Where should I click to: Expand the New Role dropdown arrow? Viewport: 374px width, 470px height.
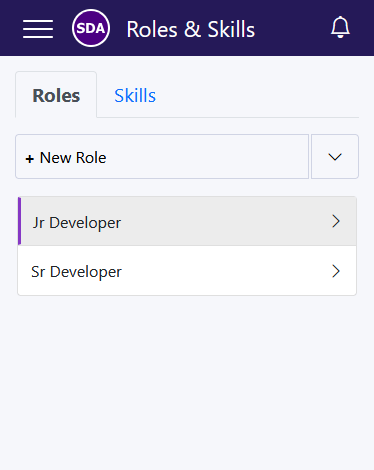(335, 157)
